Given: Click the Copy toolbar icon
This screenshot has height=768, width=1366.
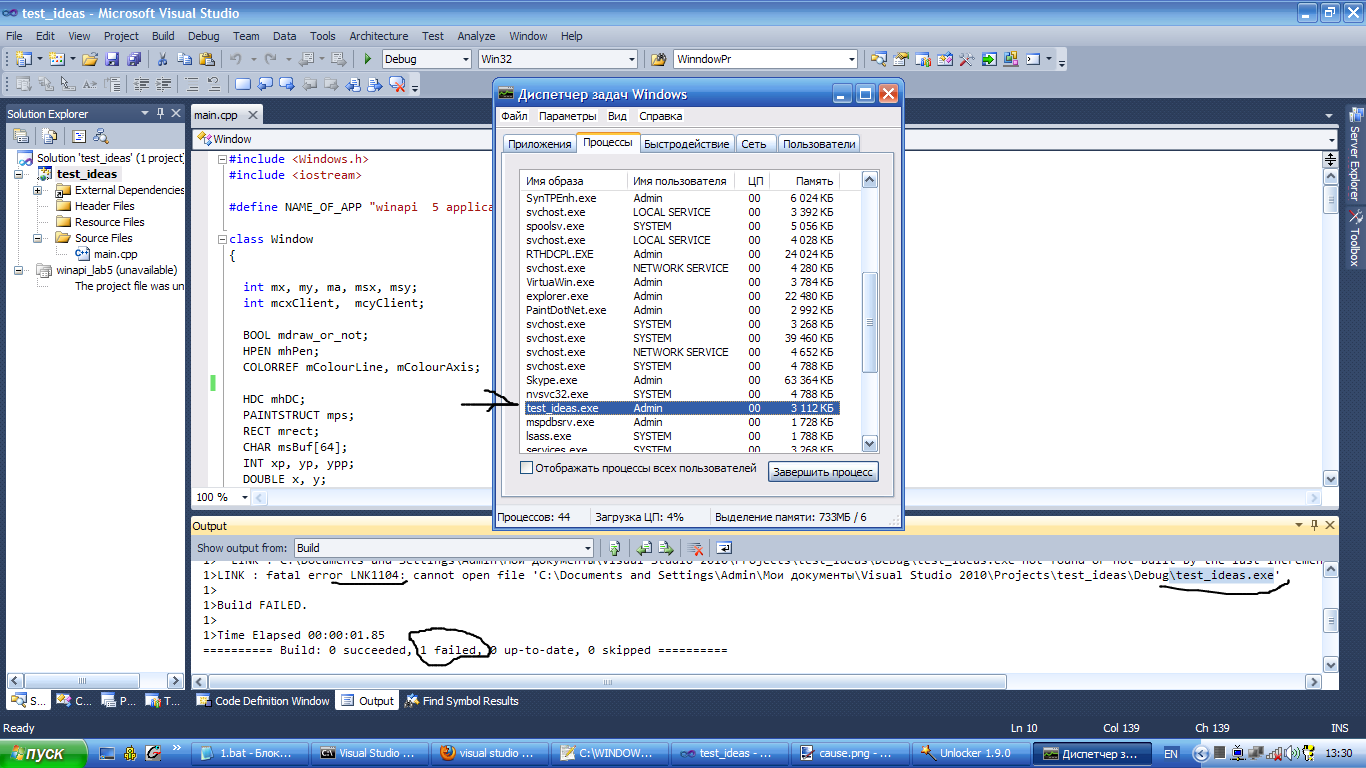Looking at the screenshot, I should coord(184,59).
